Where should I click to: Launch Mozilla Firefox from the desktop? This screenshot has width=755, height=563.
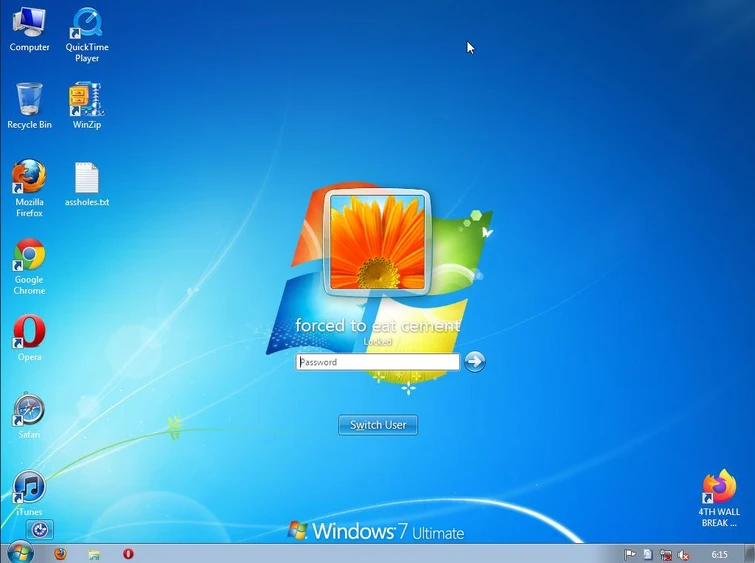tap(29, 188)
